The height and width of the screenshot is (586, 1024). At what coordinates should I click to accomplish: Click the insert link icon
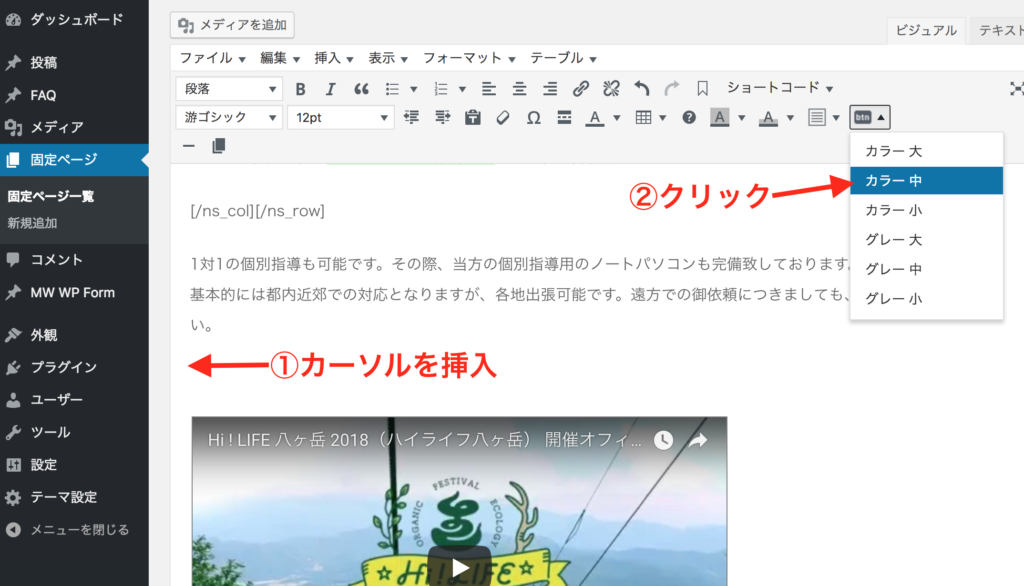580,88
